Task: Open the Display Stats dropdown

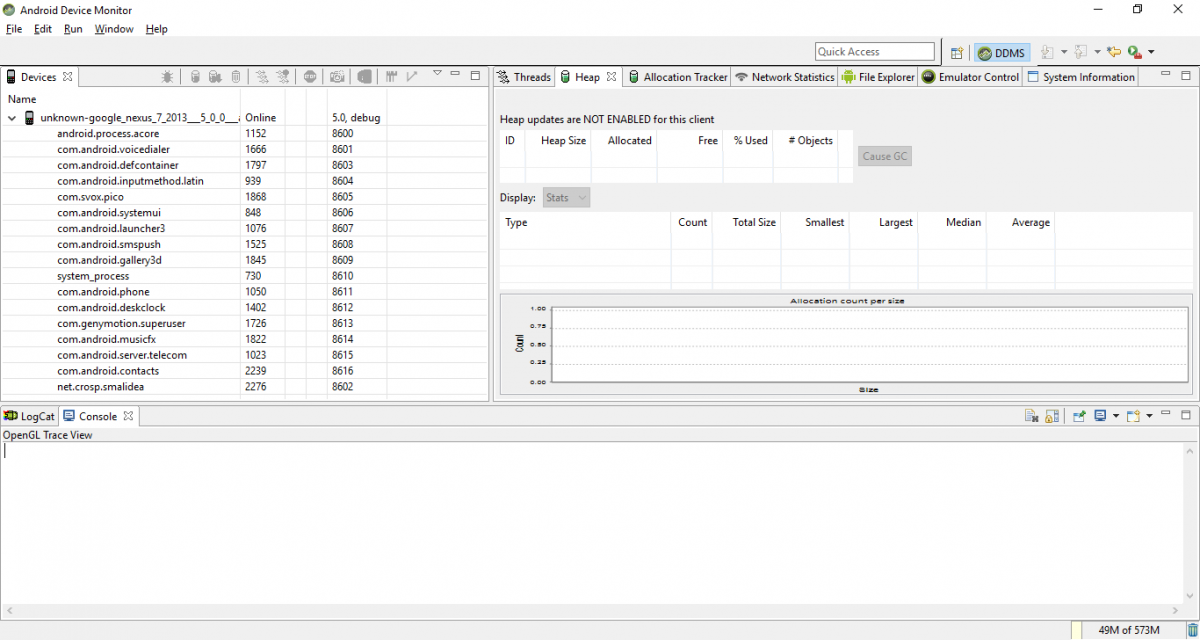Action: tap(566, 197)
